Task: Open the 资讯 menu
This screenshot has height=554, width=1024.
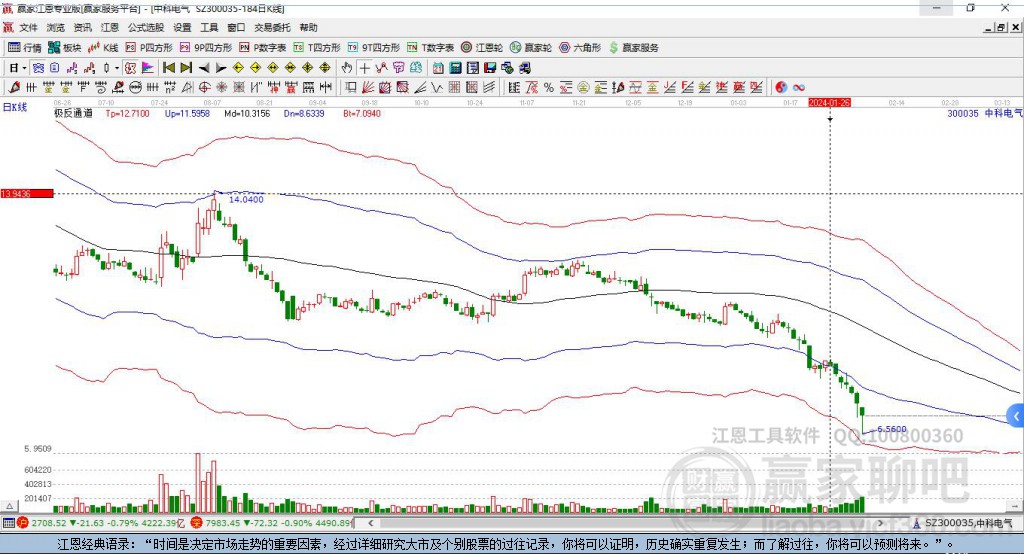Action: (x=82, y=27)
